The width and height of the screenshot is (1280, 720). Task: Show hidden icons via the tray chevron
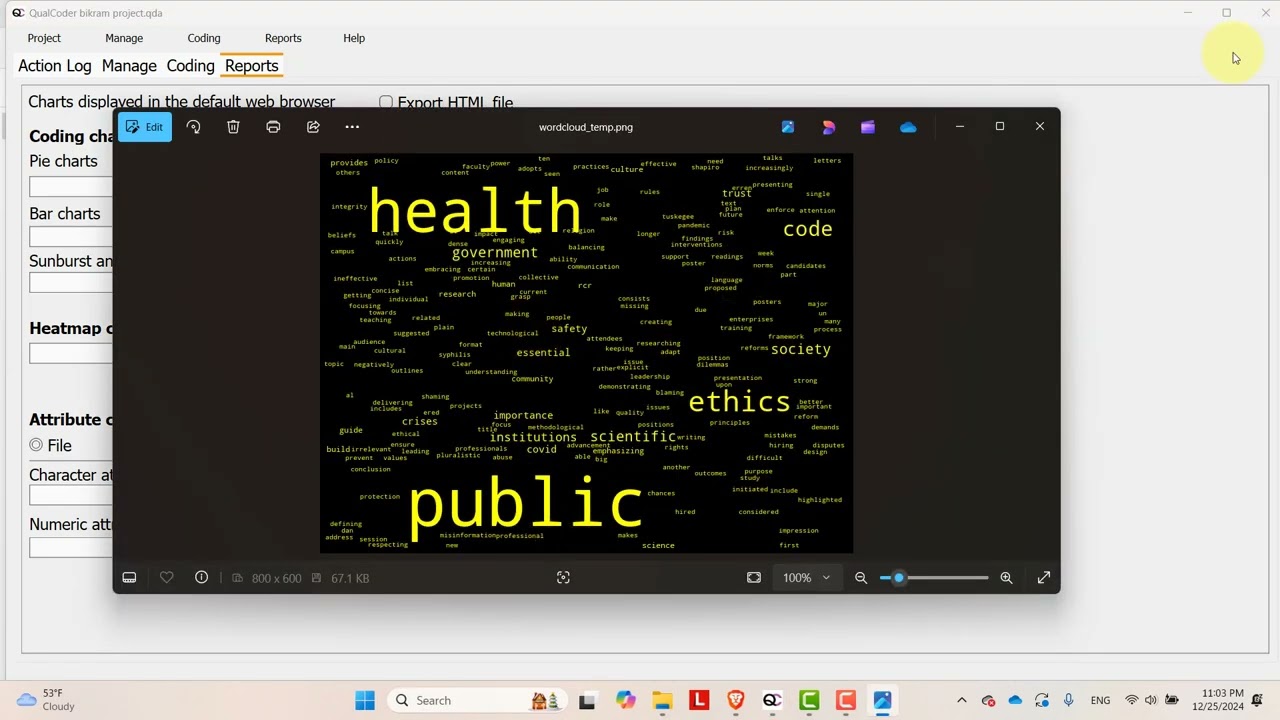coord(962,700)
